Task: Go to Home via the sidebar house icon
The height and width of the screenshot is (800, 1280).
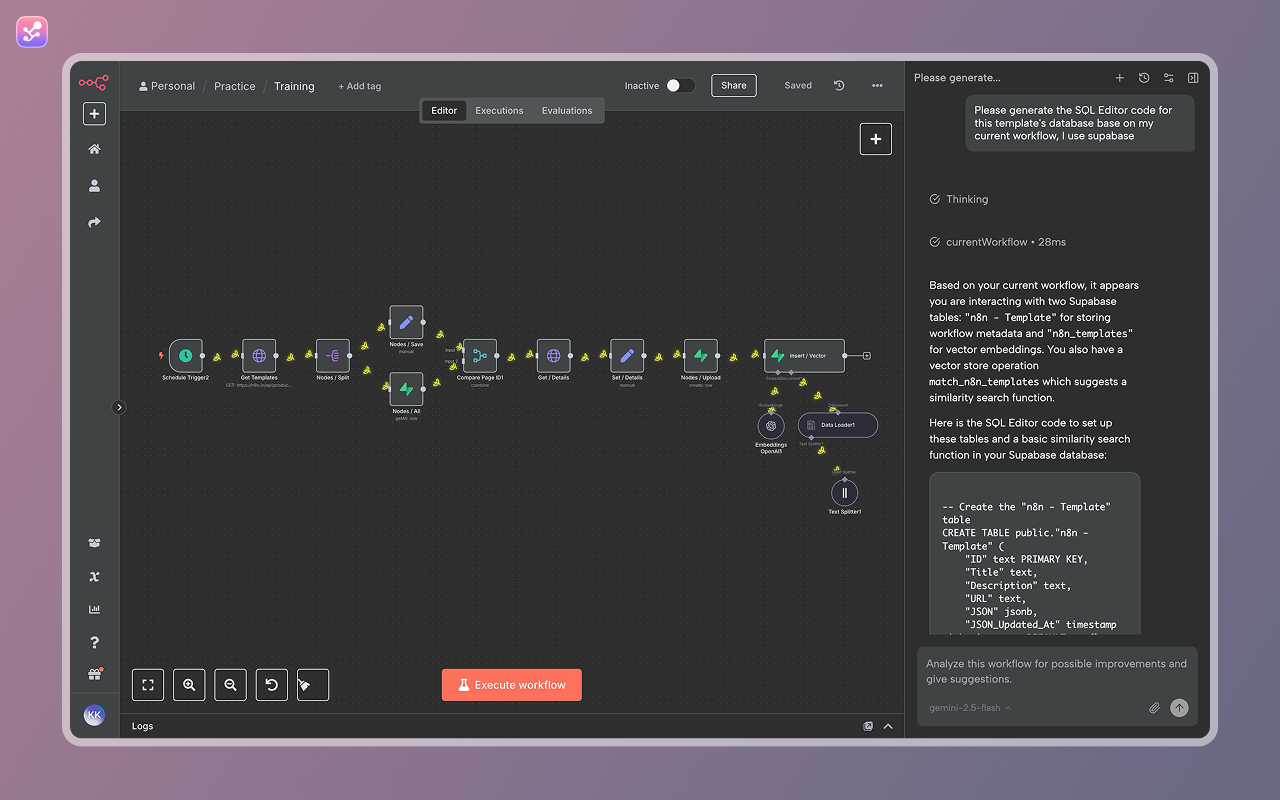Action: (x=94, y=149)
